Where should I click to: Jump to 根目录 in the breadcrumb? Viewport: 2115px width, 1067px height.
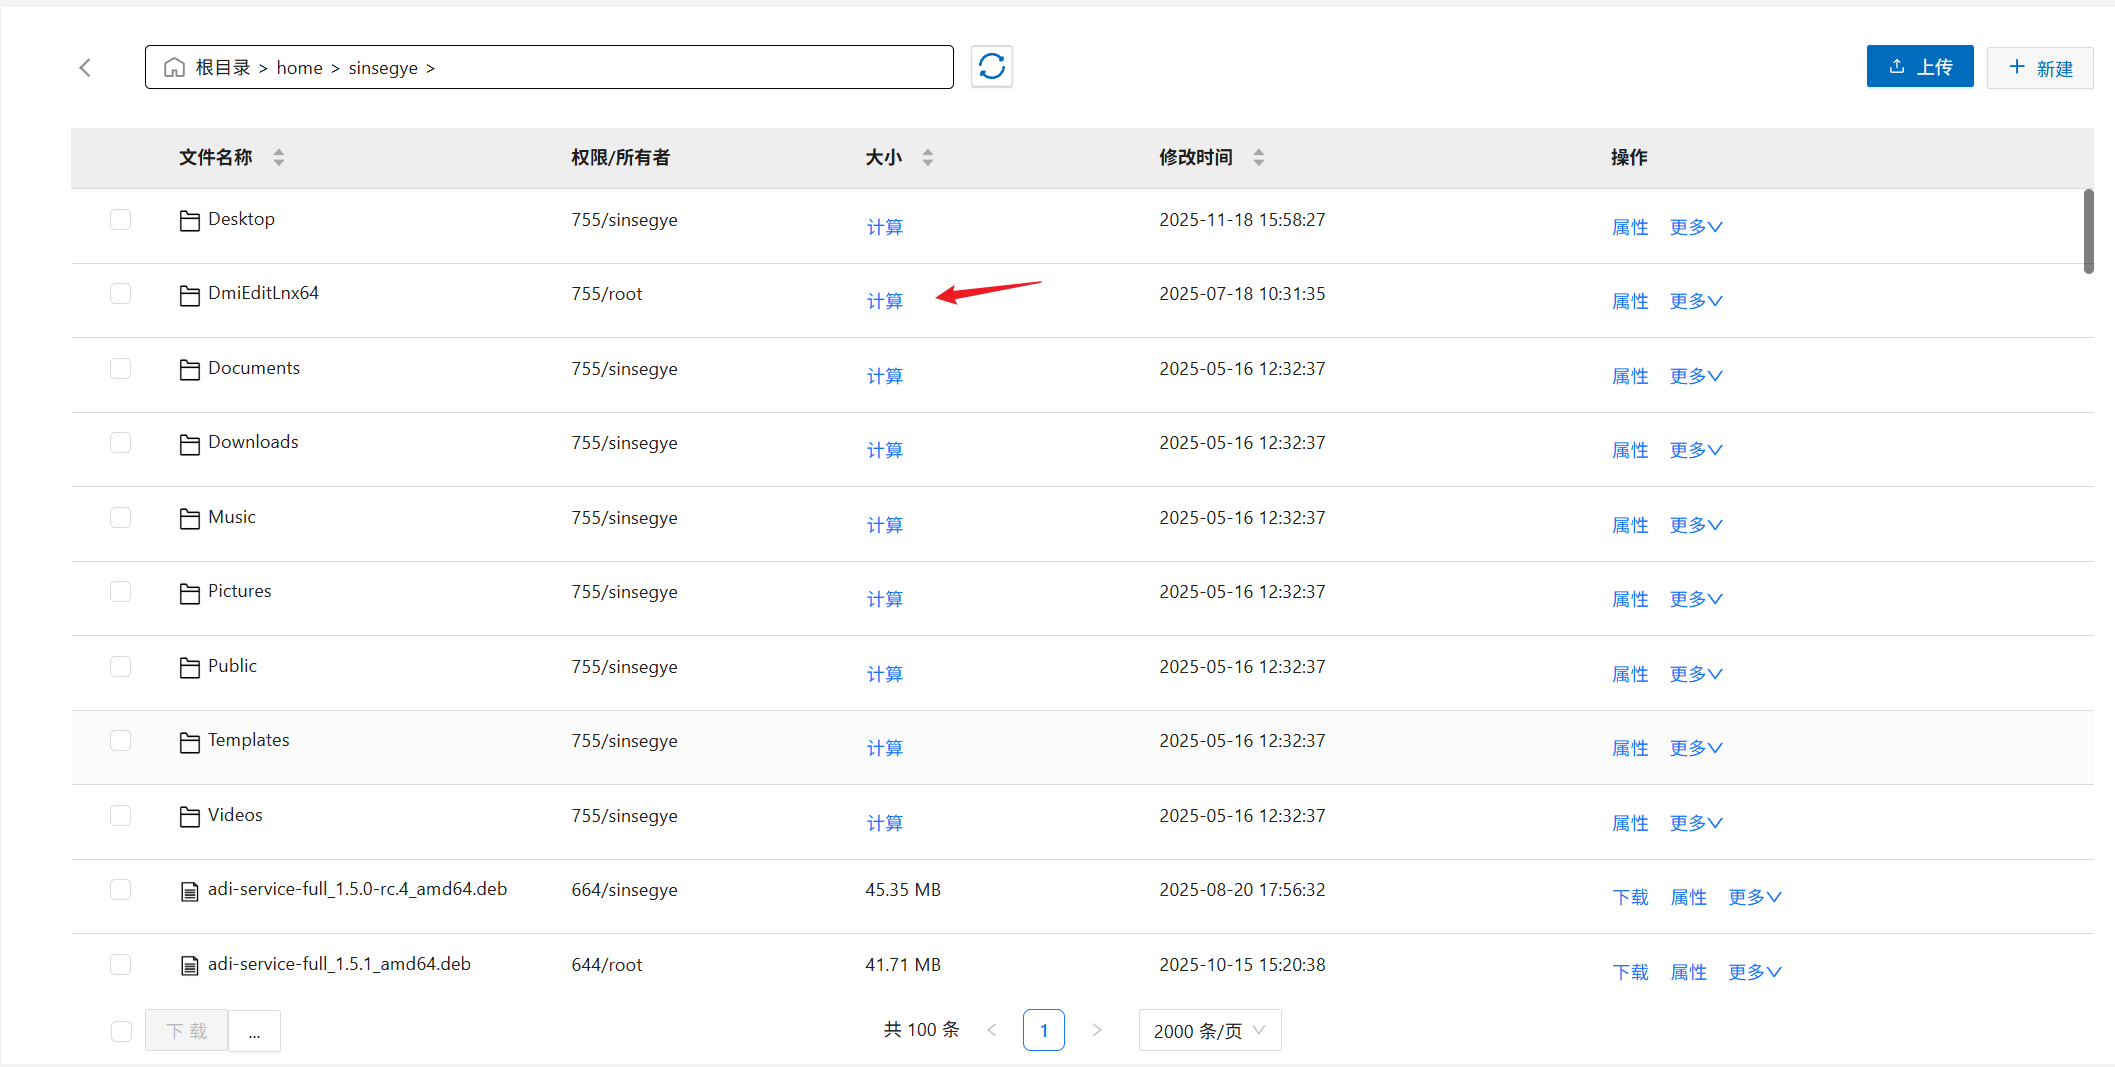(x=222, y=67)
